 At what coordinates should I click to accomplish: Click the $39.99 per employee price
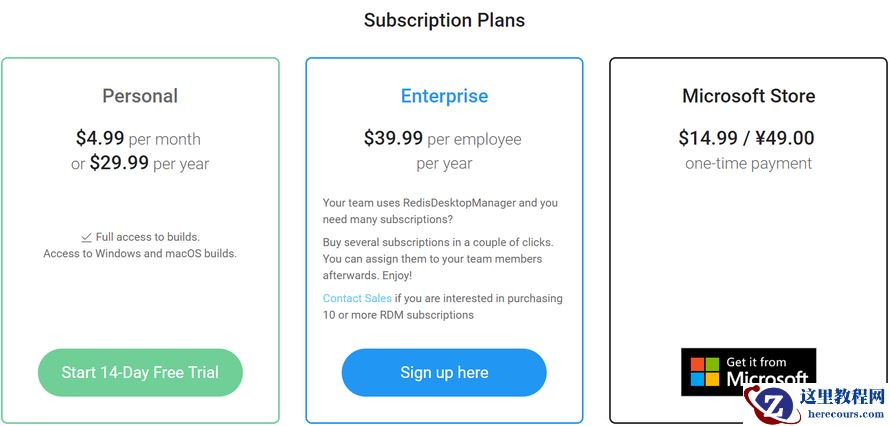pyautogui.click(x=442, y=139)
